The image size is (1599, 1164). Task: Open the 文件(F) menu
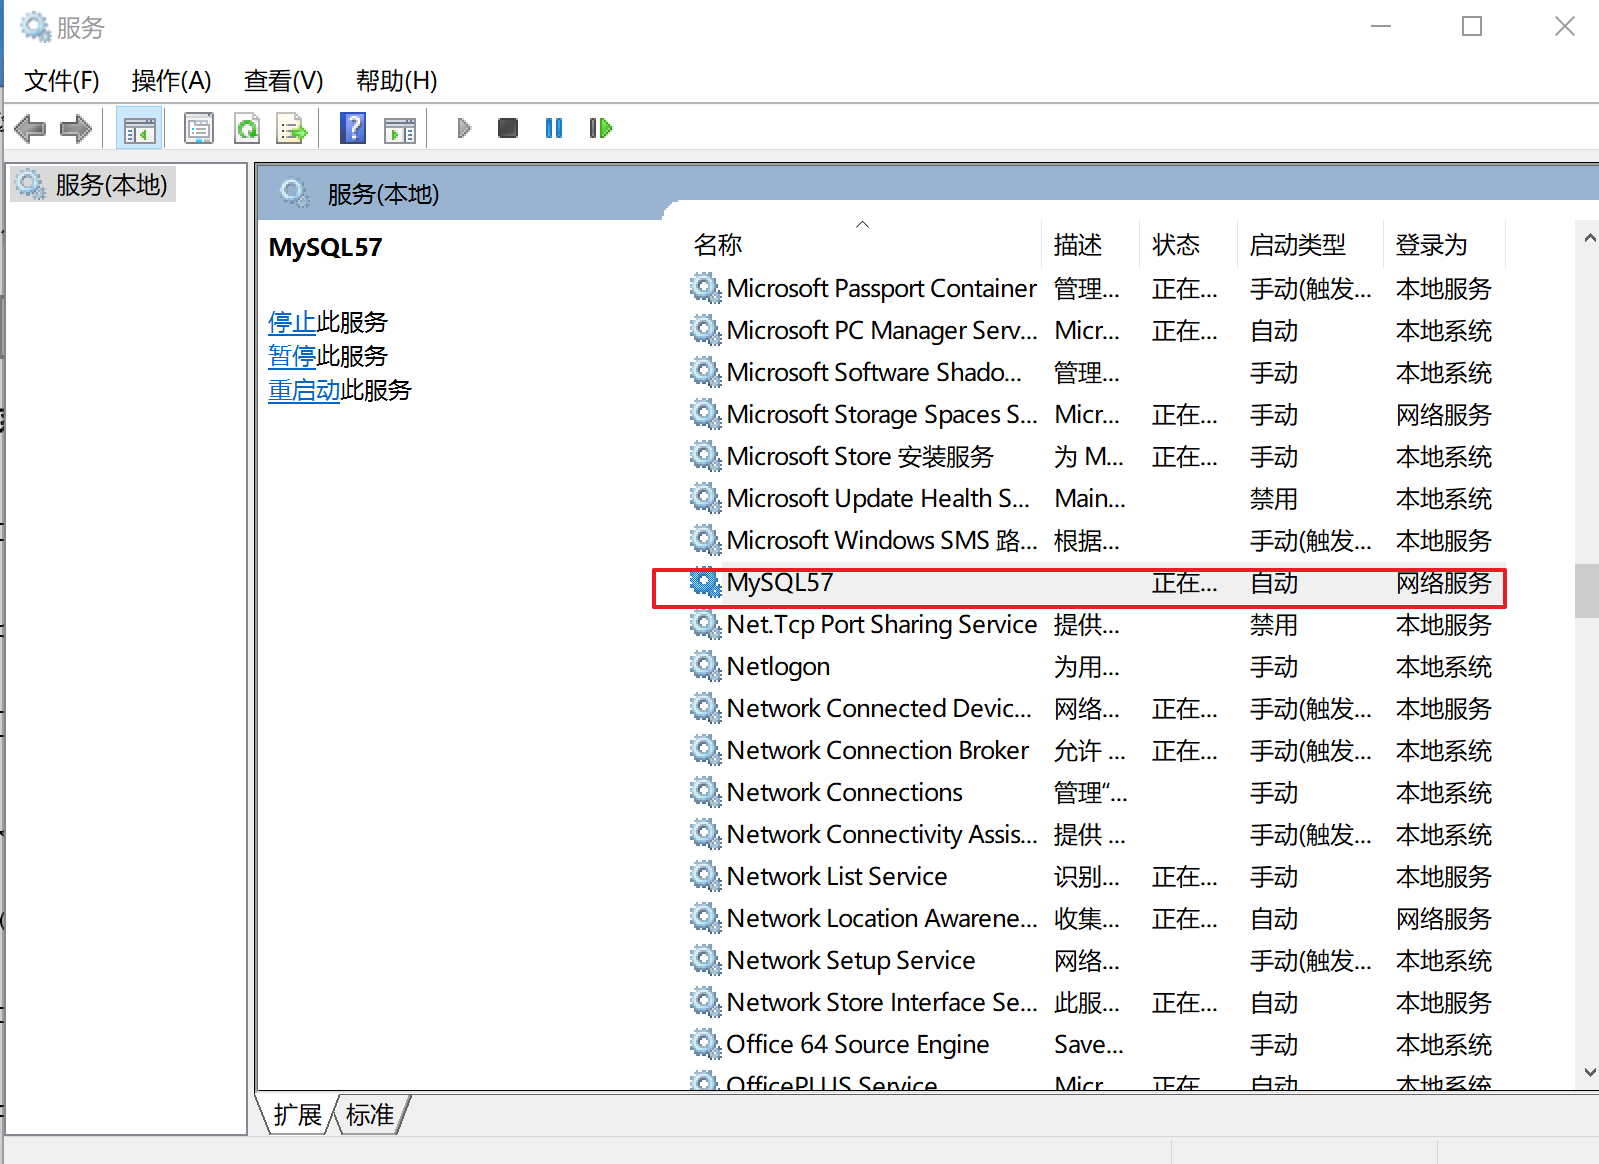(62, 81)
